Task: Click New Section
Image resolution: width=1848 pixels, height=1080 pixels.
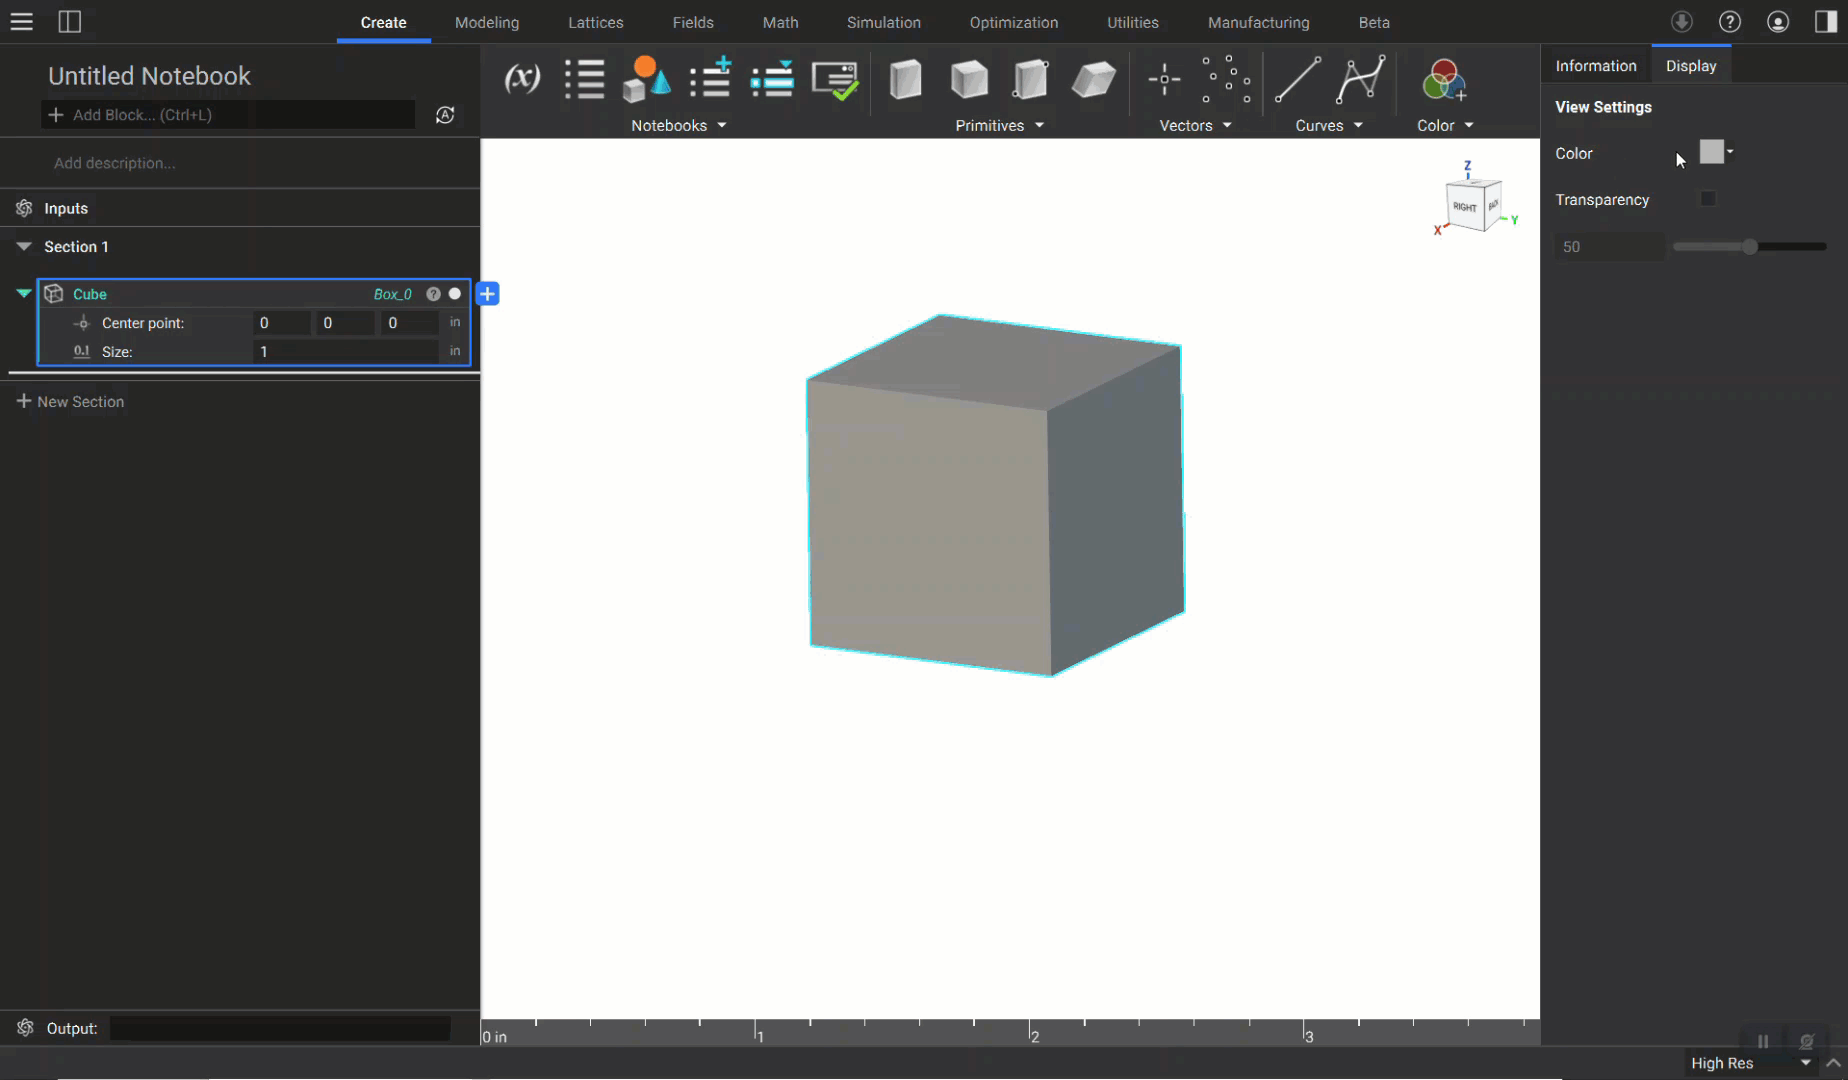Action: (x=70, y=401)
